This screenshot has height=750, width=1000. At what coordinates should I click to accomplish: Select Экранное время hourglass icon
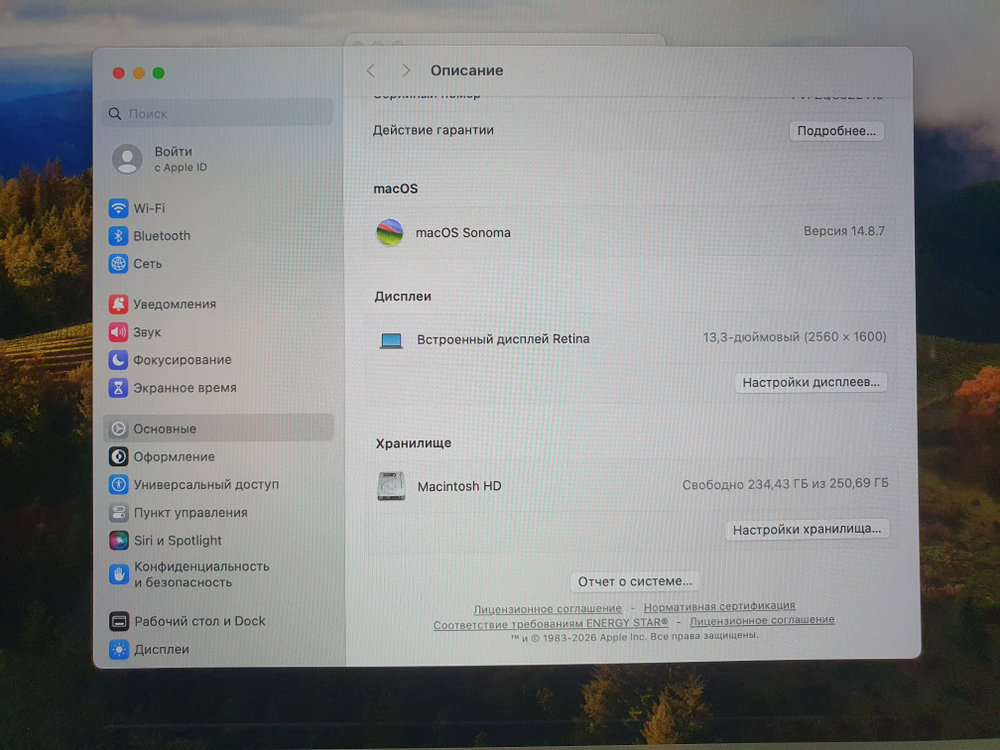(x=118, y=388)
